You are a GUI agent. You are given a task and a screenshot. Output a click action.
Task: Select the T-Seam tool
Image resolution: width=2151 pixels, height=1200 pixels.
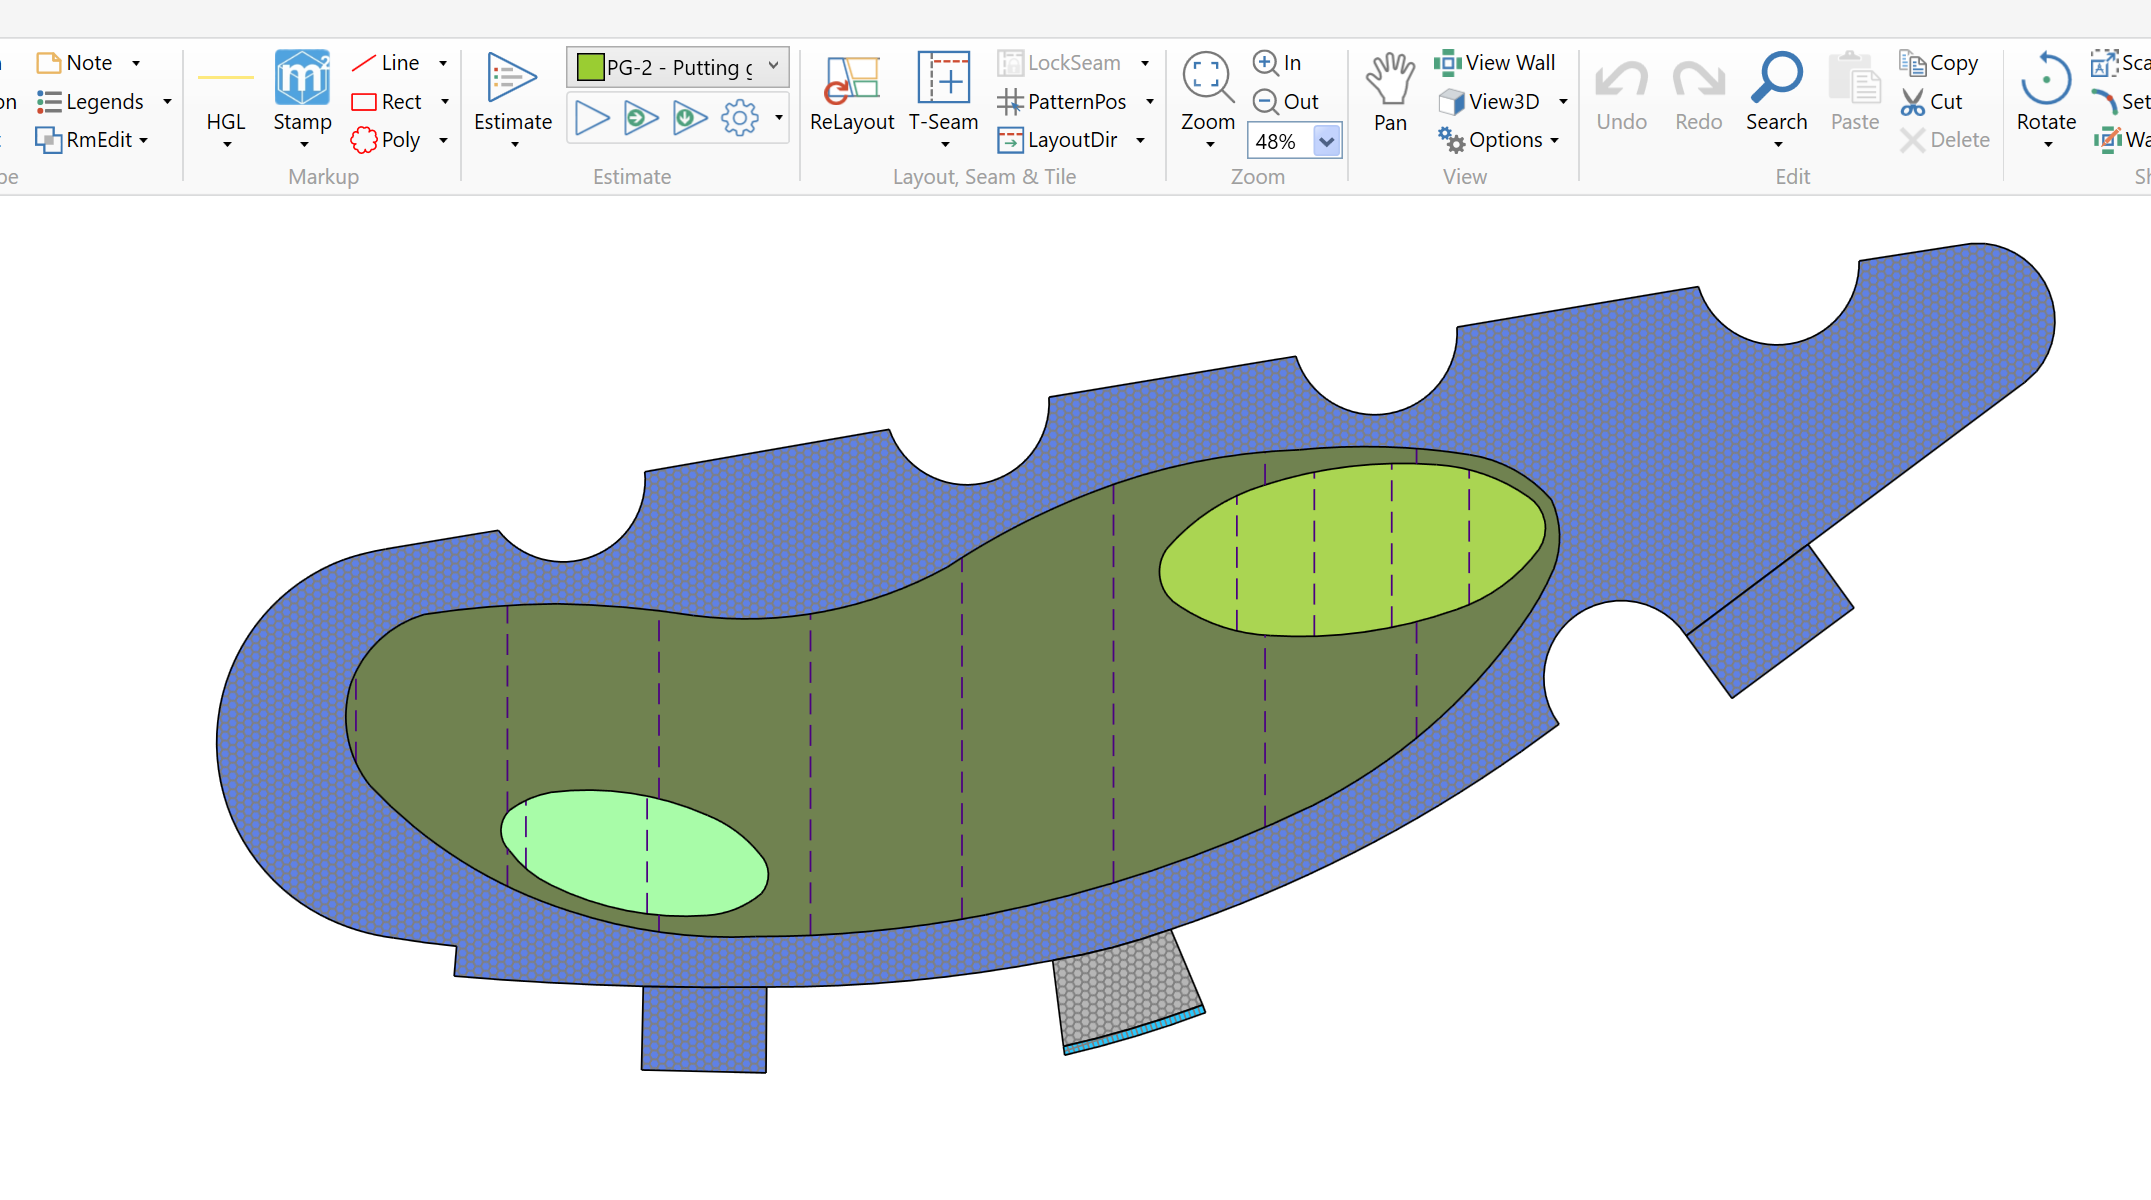pos(943,79)
